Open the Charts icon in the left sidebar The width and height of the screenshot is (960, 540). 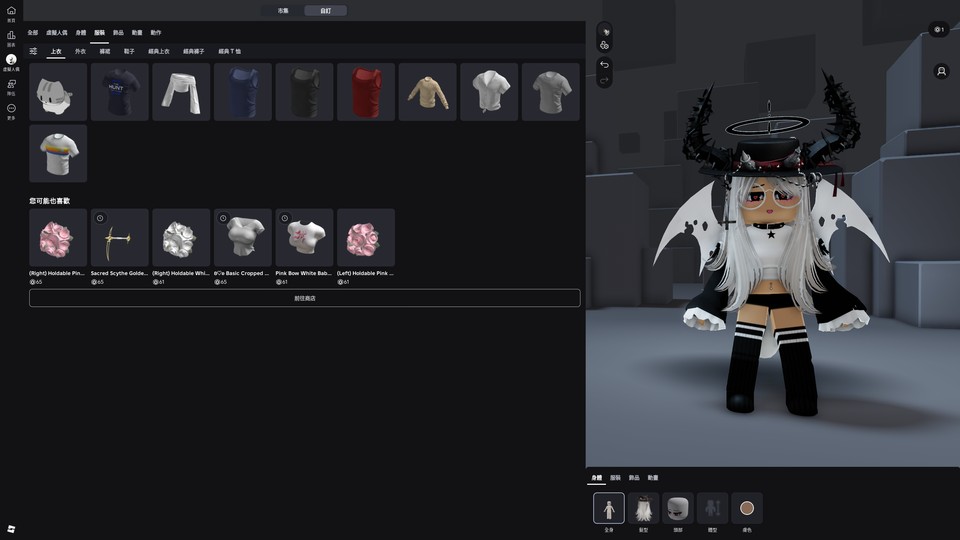[x=11, y=37]
